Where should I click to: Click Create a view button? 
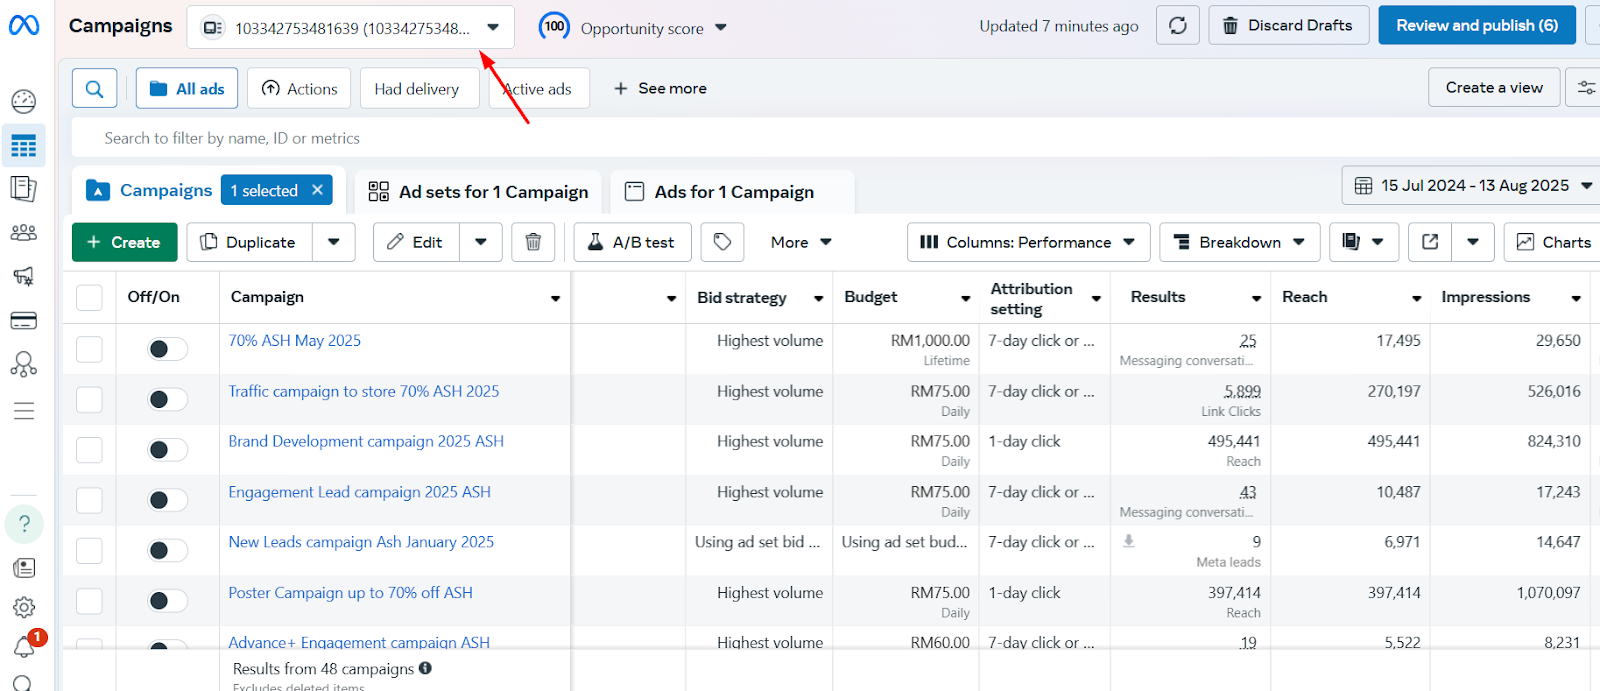tap(1494, 88)
